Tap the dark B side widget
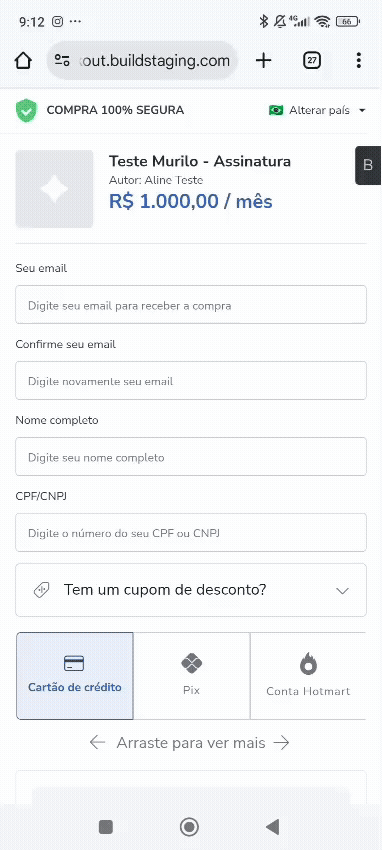The height and width of the screenshot is (850, 382). (368, 165)
